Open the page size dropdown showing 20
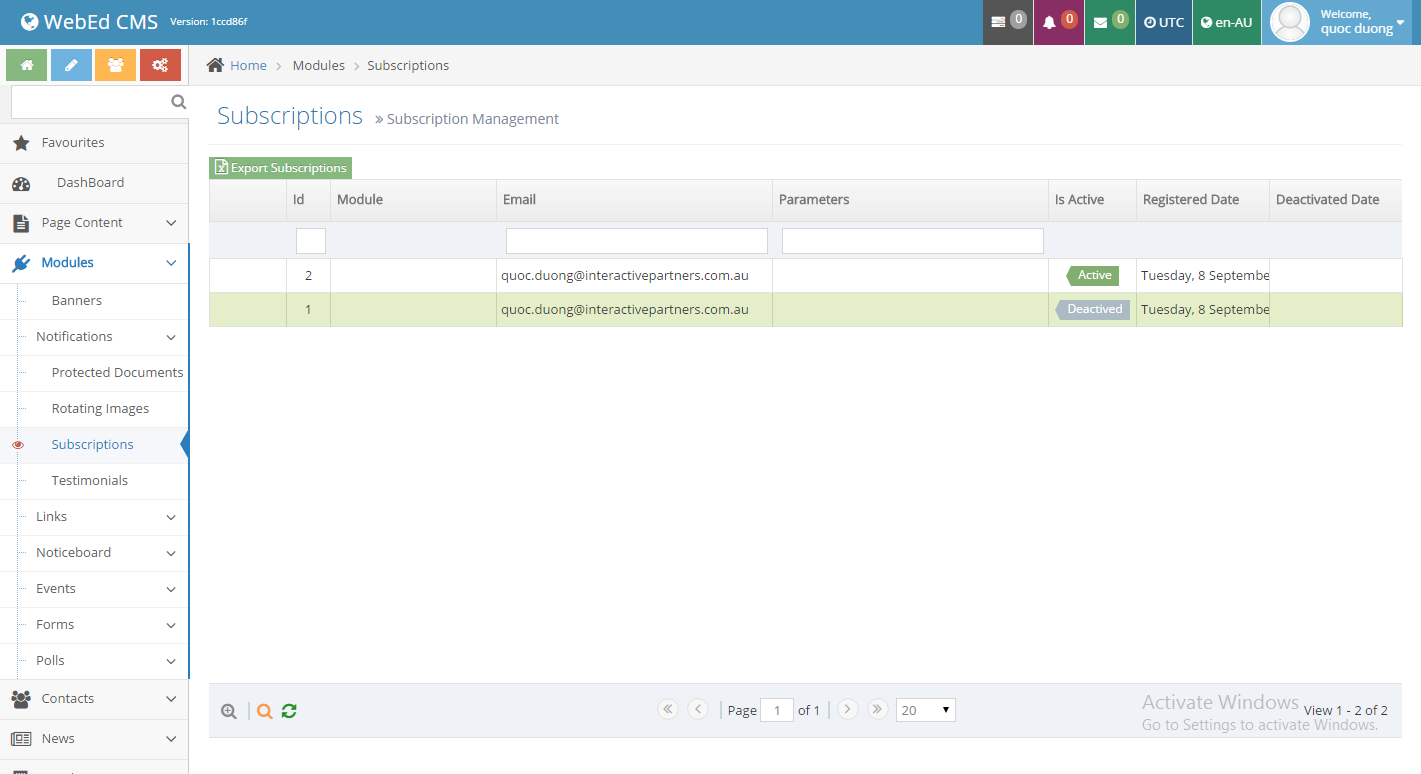 (925, 710)
